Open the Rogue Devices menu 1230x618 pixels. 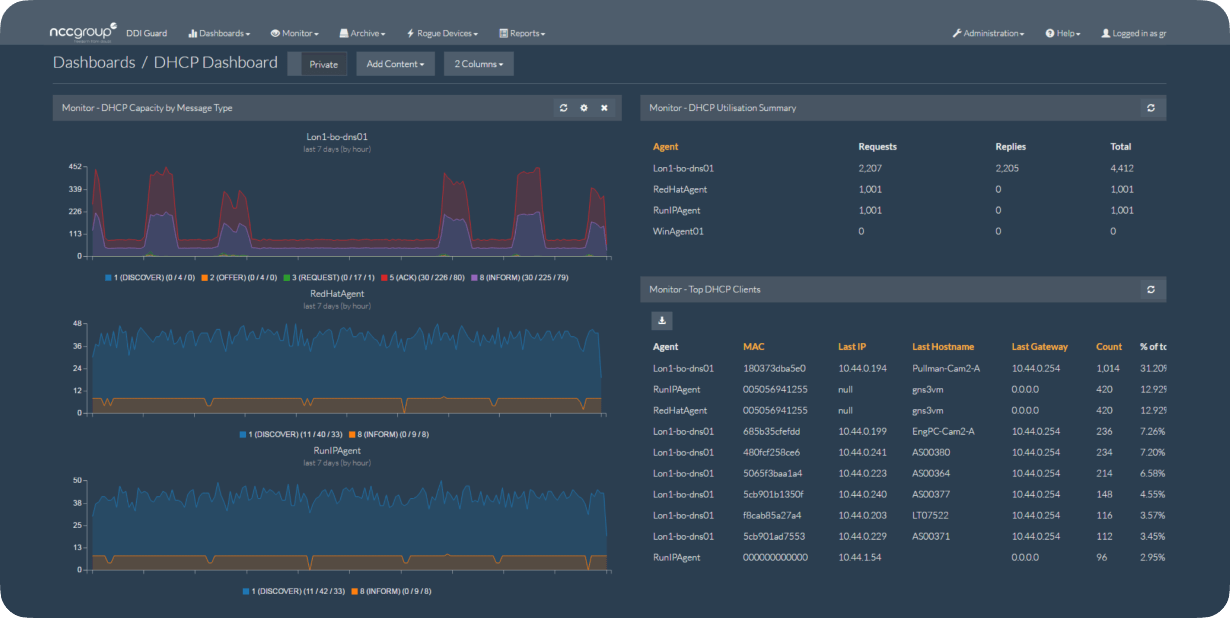(442, 33)
